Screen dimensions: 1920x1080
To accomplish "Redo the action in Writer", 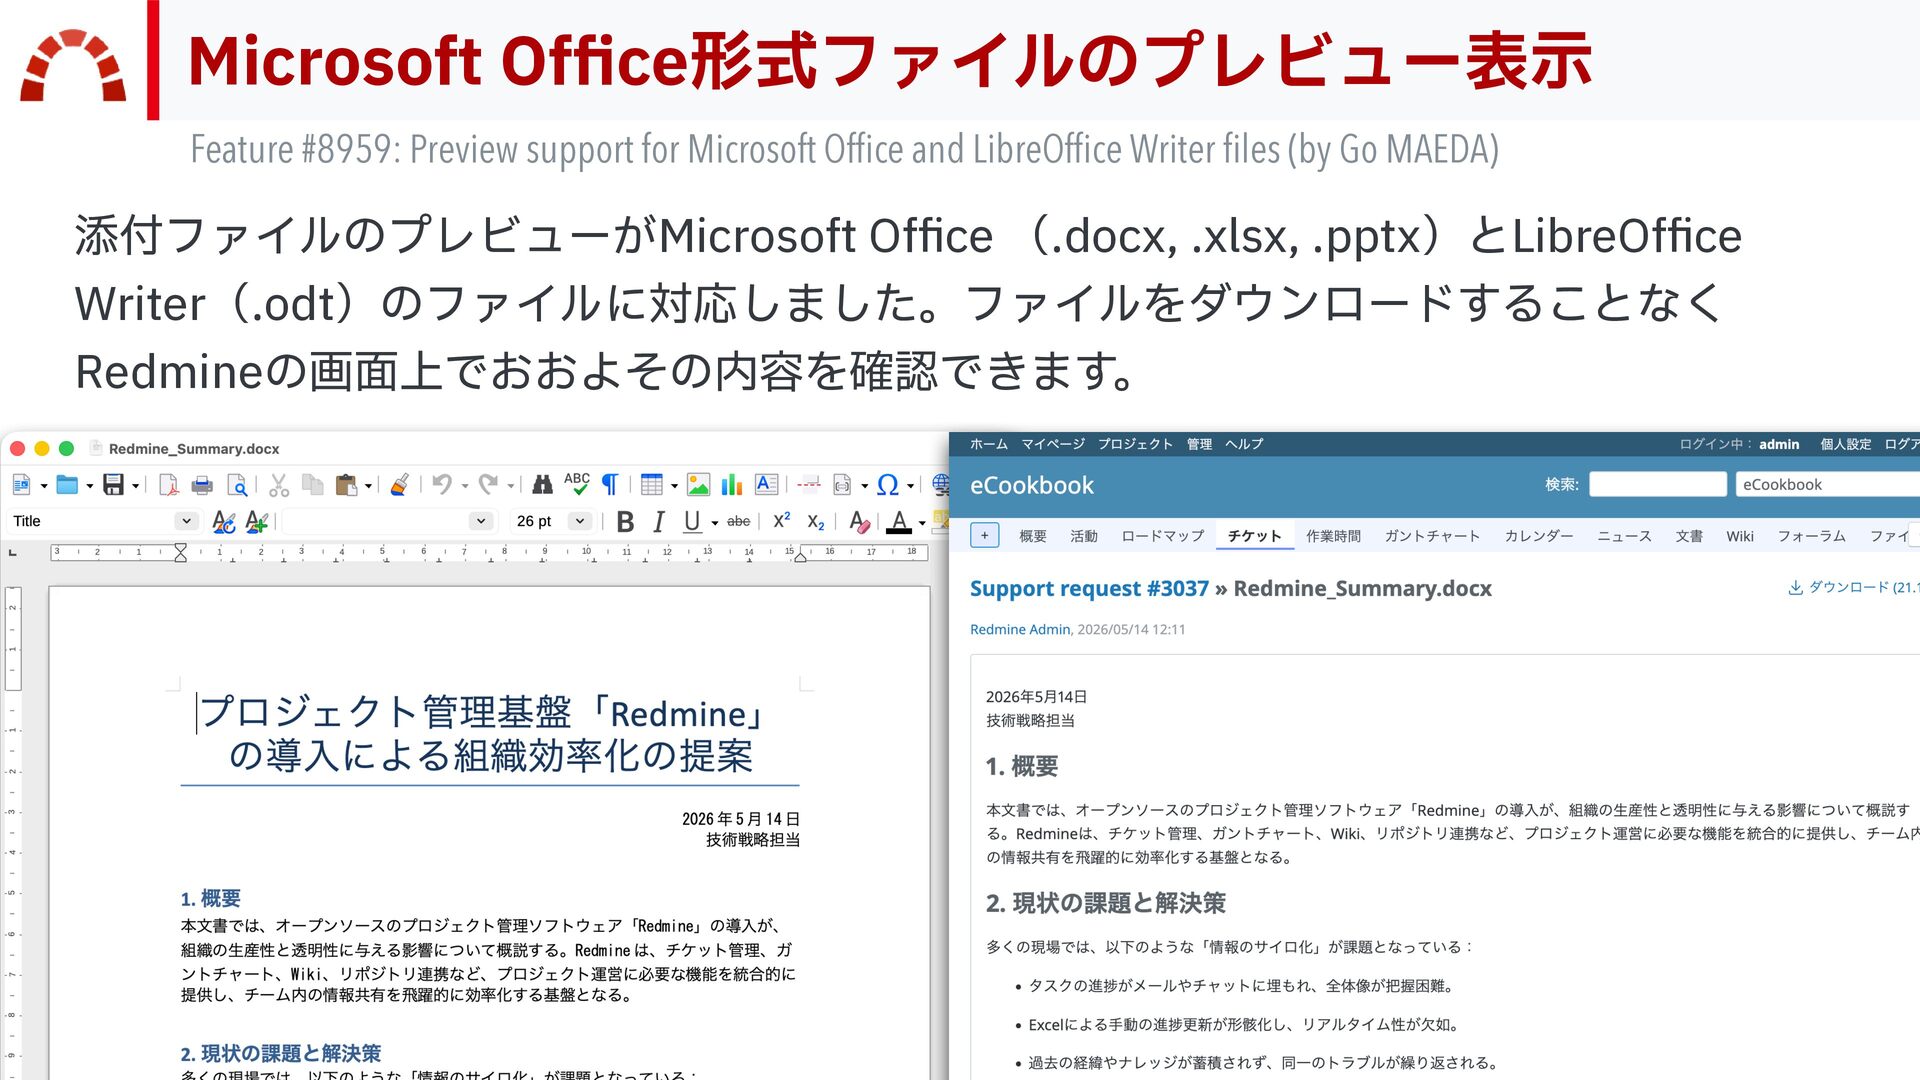I will click(488, 485).
